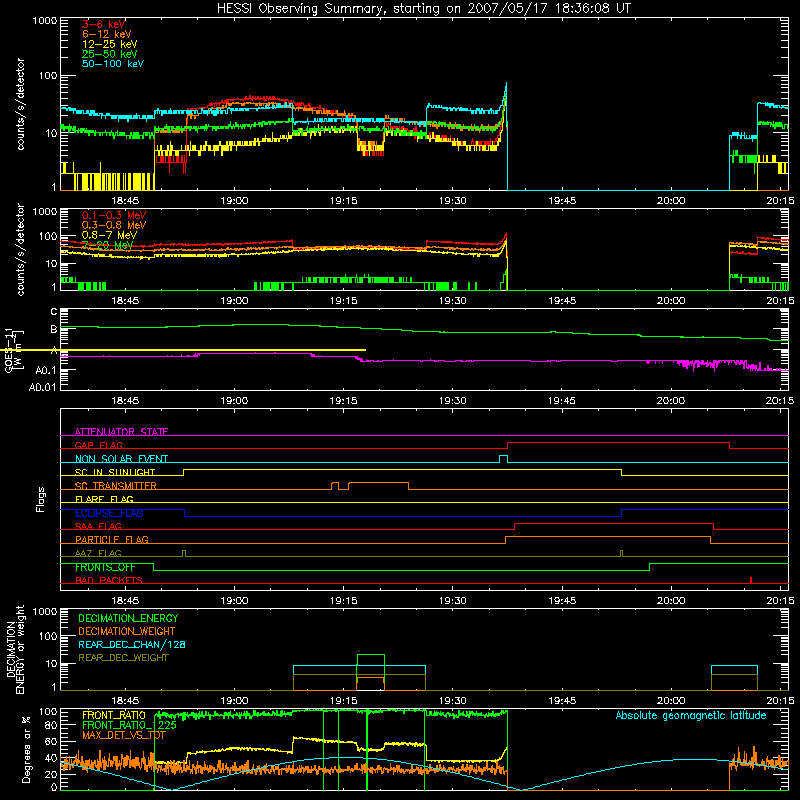The width and height of the screenshot is (800, 800).
Task: Click the 25-50 keV legend entry
Action: click(110, 54)
